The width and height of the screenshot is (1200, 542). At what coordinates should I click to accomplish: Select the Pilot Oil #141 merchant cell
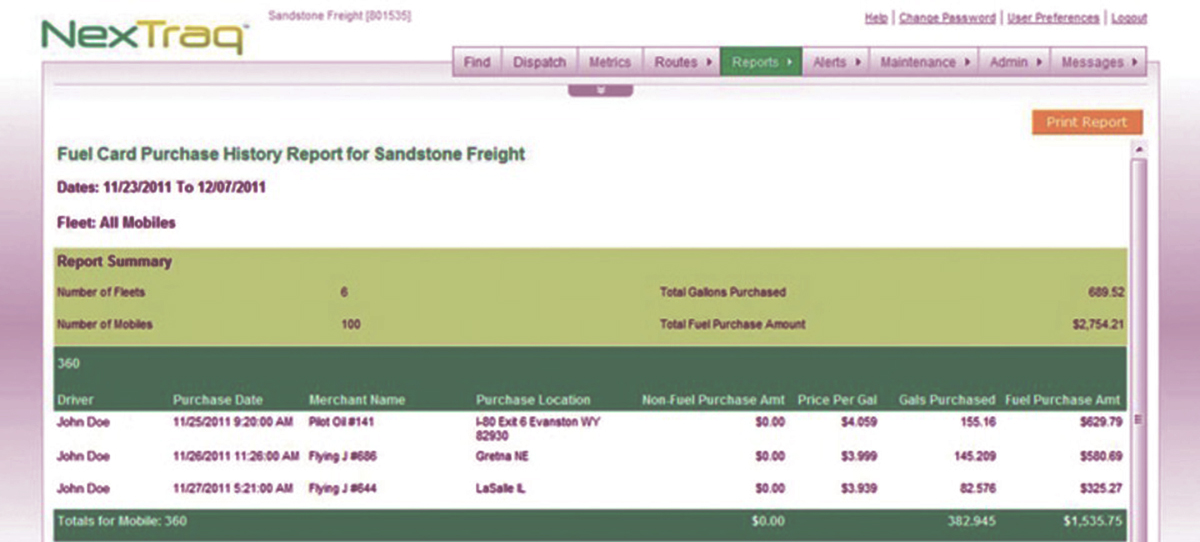(x=341, y=422)
